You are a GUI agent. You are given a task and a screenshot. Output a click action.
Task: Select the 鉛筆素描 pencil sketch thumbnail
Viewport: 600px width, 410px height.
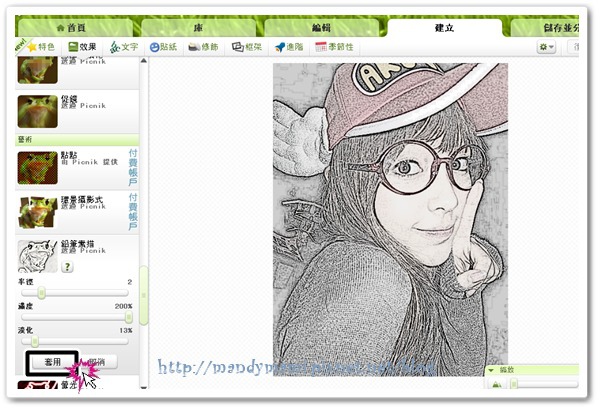(38, 256)
